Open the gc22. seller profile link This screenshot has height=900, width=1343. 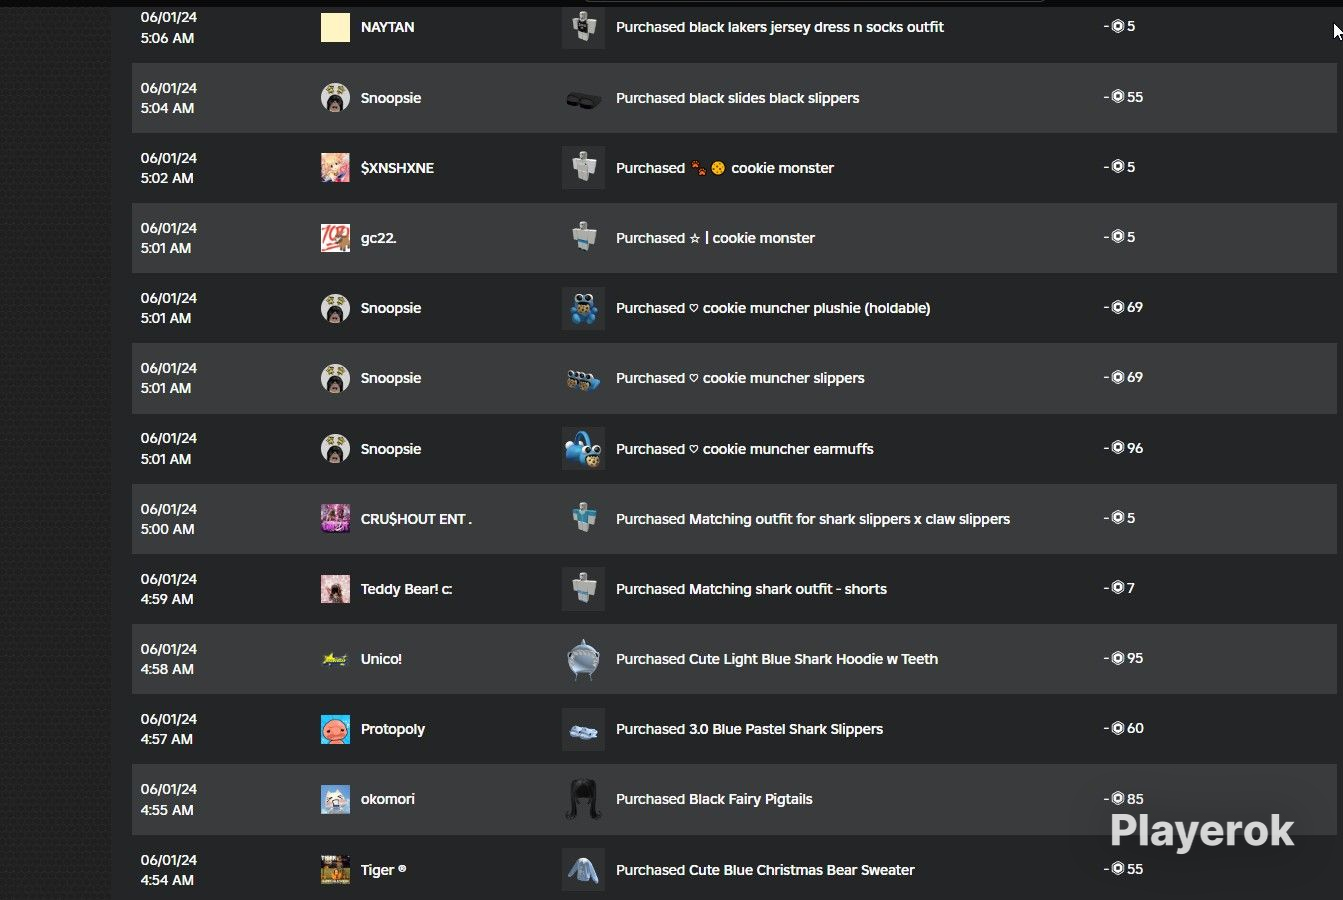point(378,238)
